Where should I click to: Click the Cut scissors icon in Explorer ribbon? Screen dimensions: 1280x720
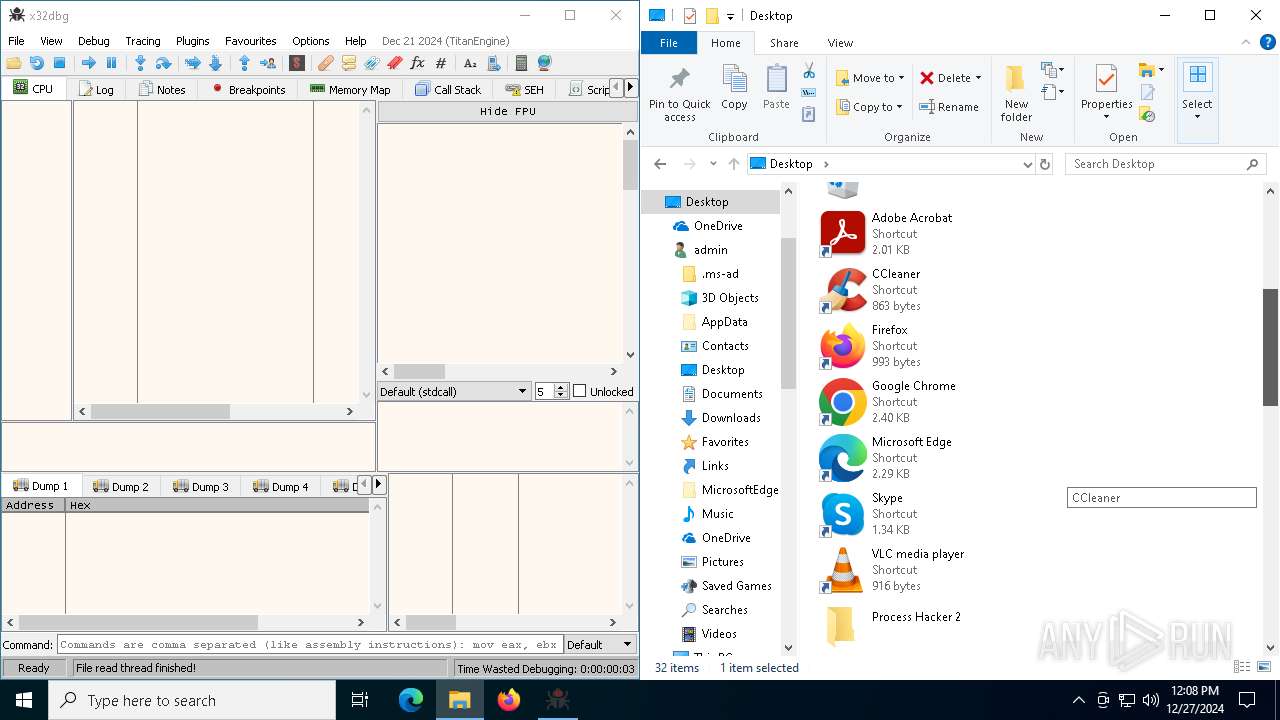[809, 71]
